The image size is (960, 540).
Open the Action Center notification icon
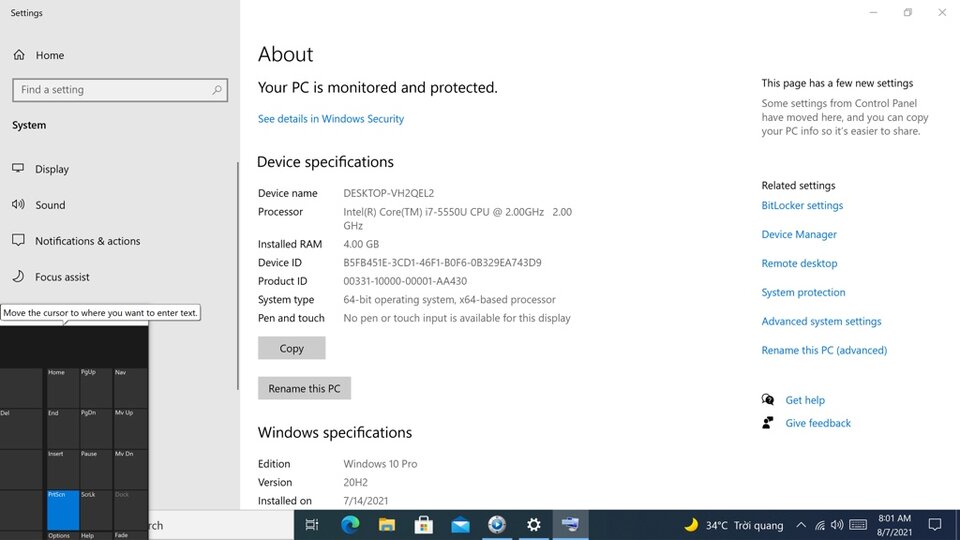click(935, 525)
